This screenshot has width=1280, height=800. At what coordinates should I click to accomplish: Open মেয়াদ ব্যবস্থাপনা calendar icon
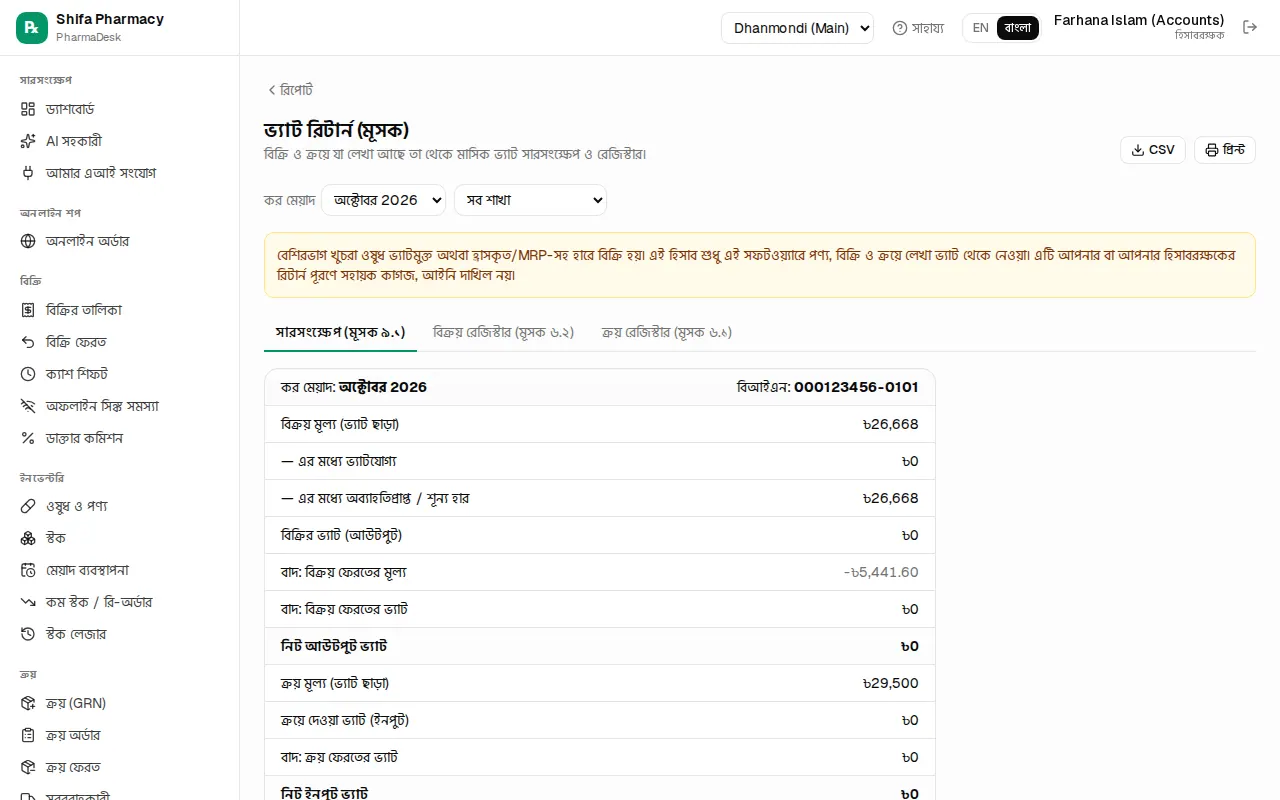pos(28,570)
